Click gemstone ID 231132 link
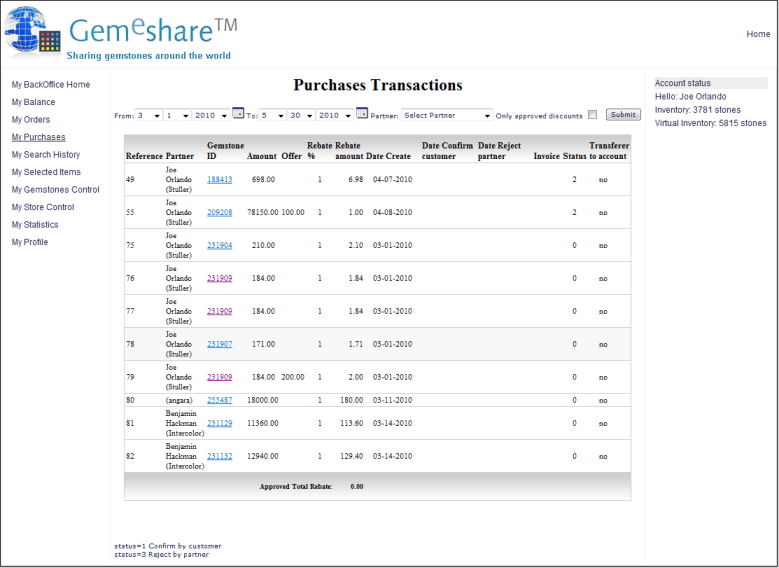Screen dimensions: 779x568 (x=219, y=456)
